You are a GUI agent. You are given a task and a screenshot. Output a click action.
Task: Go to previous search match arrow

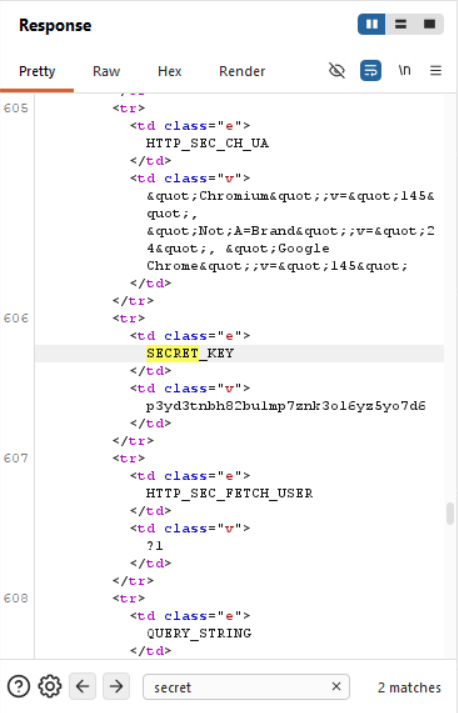point(82,686)
